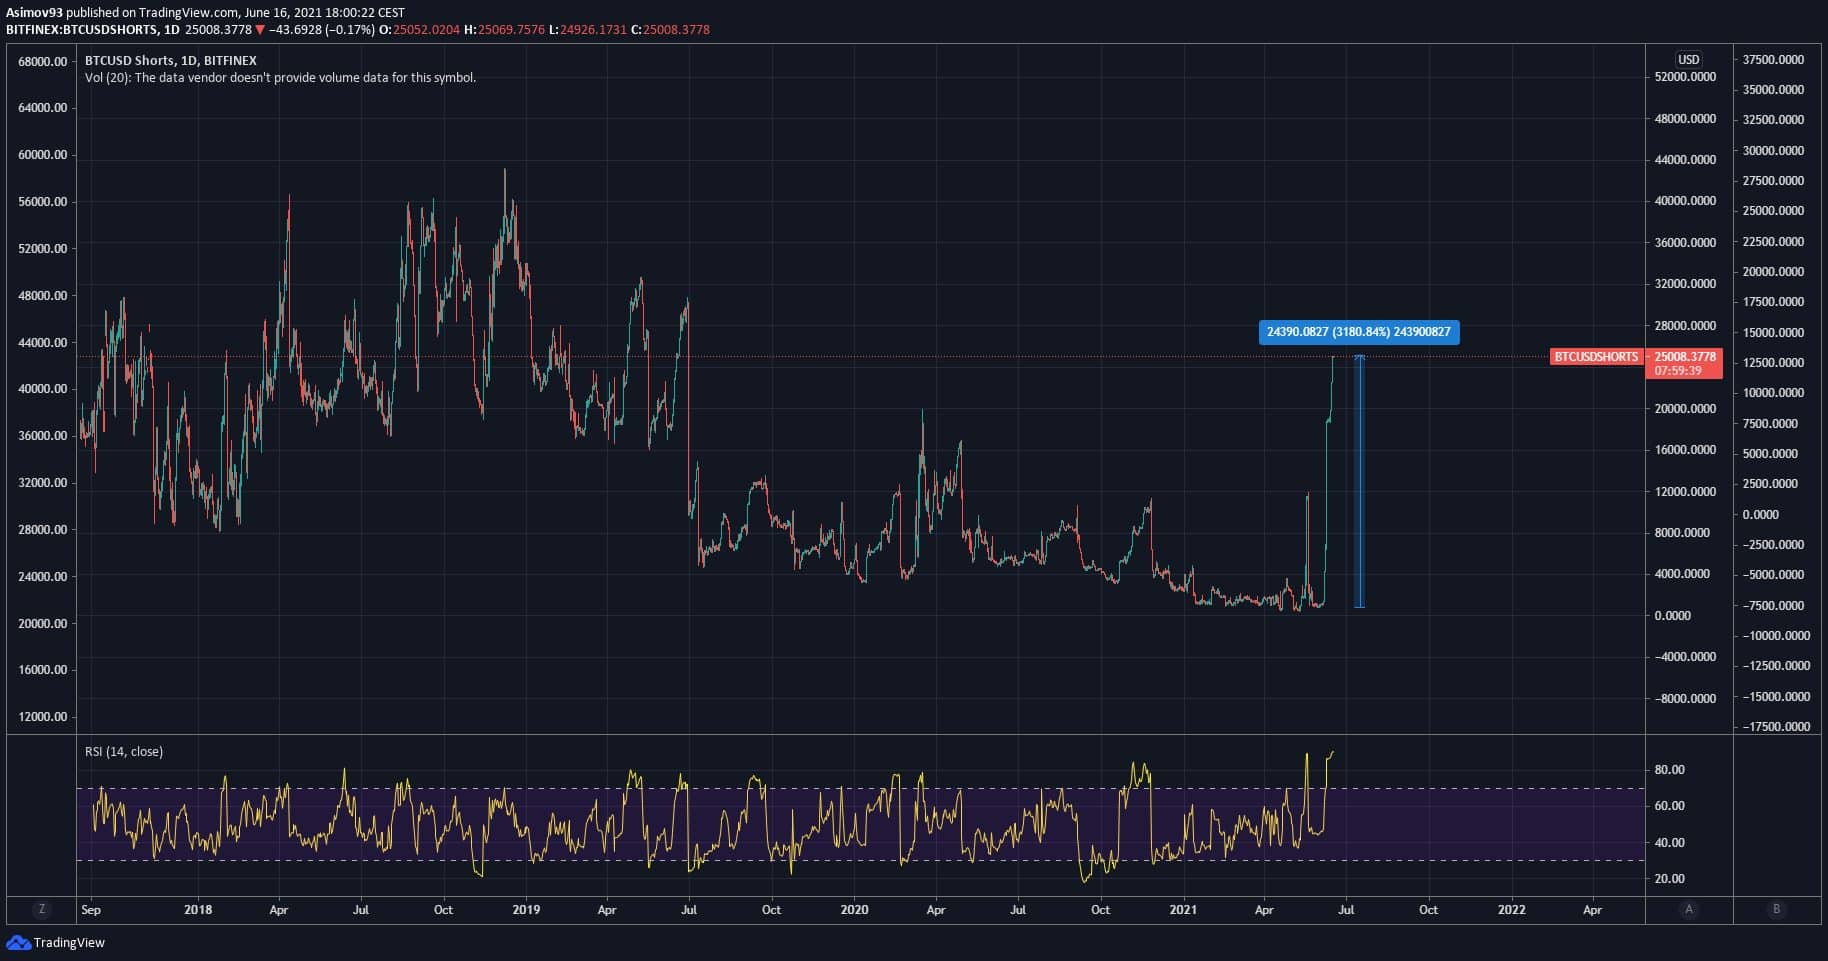Screen dimensions: 1828x961
Task: Click the TradingView cloud logo icon
Action: (18, 942)
